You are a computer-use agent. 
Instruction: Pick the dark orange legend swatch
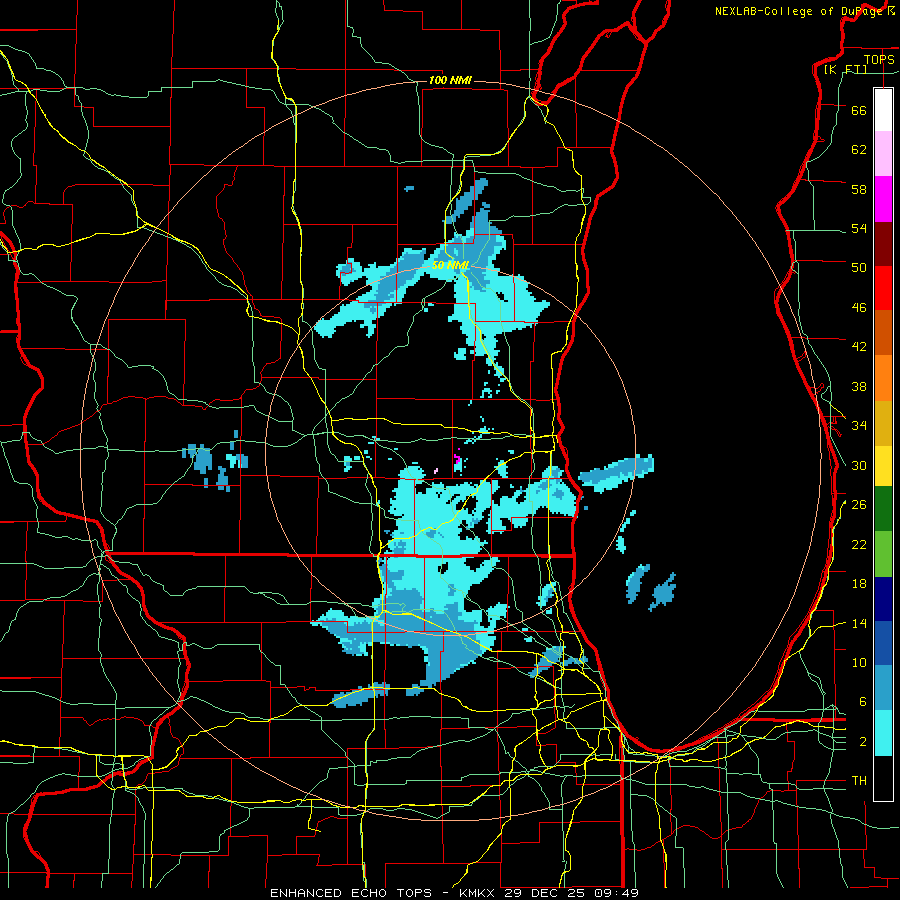[883, 333]
